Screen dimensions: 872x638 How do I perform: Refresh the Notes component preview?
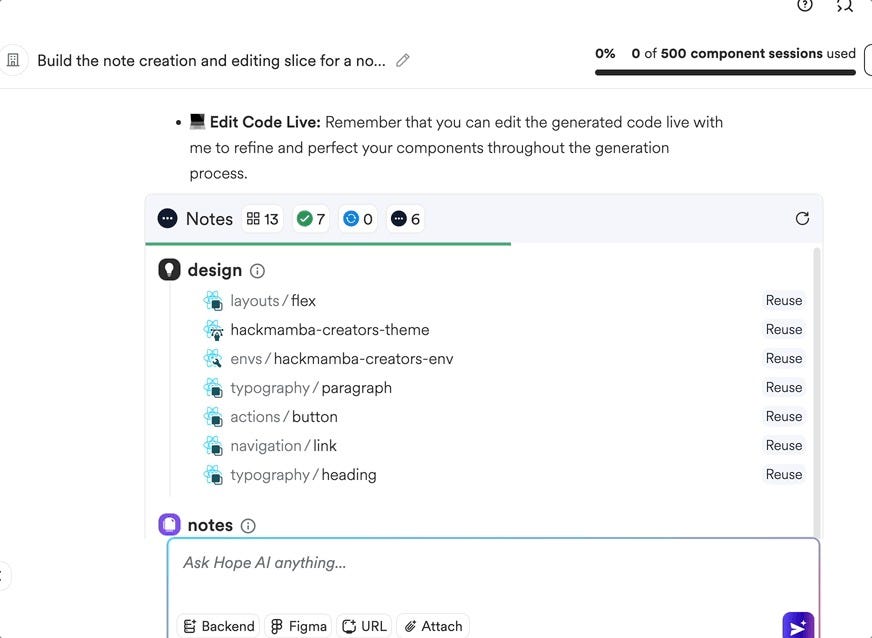802,218
